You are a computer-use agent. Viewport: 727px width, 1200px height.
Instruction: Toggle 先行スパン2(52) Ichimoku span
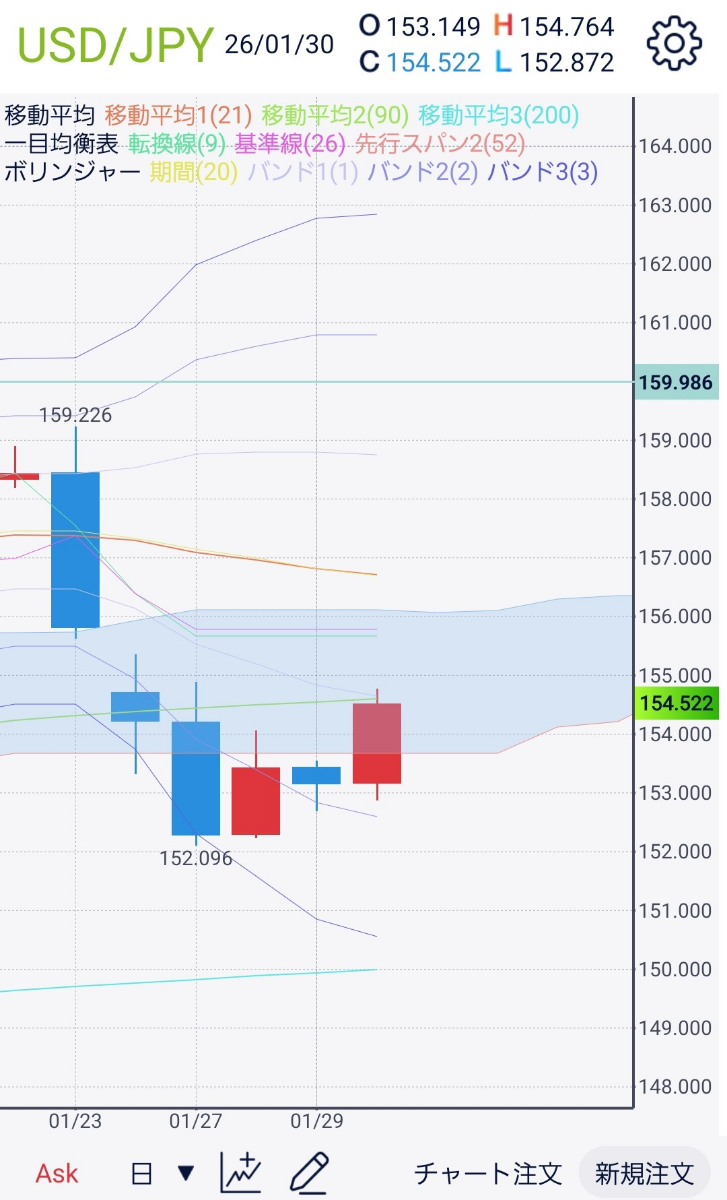pyautogui.click(x=441, y=144)
